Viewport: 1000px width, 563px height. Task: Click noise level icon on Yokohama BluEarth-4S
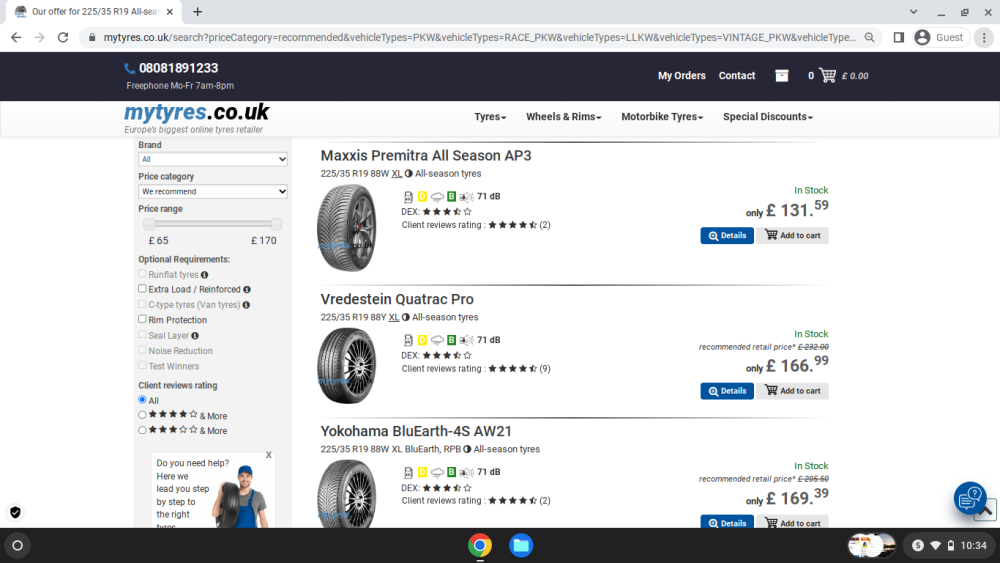tap(467, 472)
